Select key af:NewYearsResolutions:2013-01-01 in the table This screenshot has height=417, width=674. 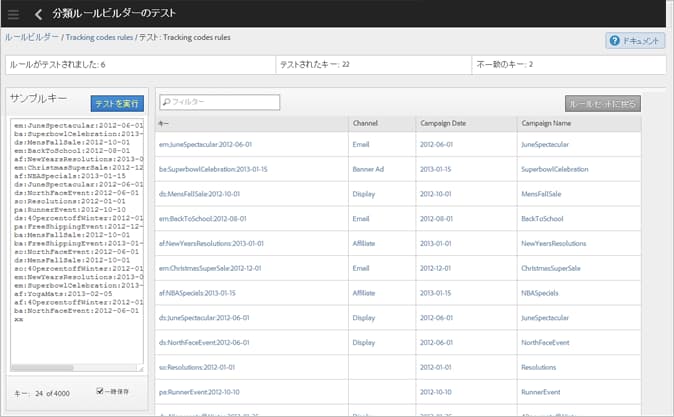point(211,243)
